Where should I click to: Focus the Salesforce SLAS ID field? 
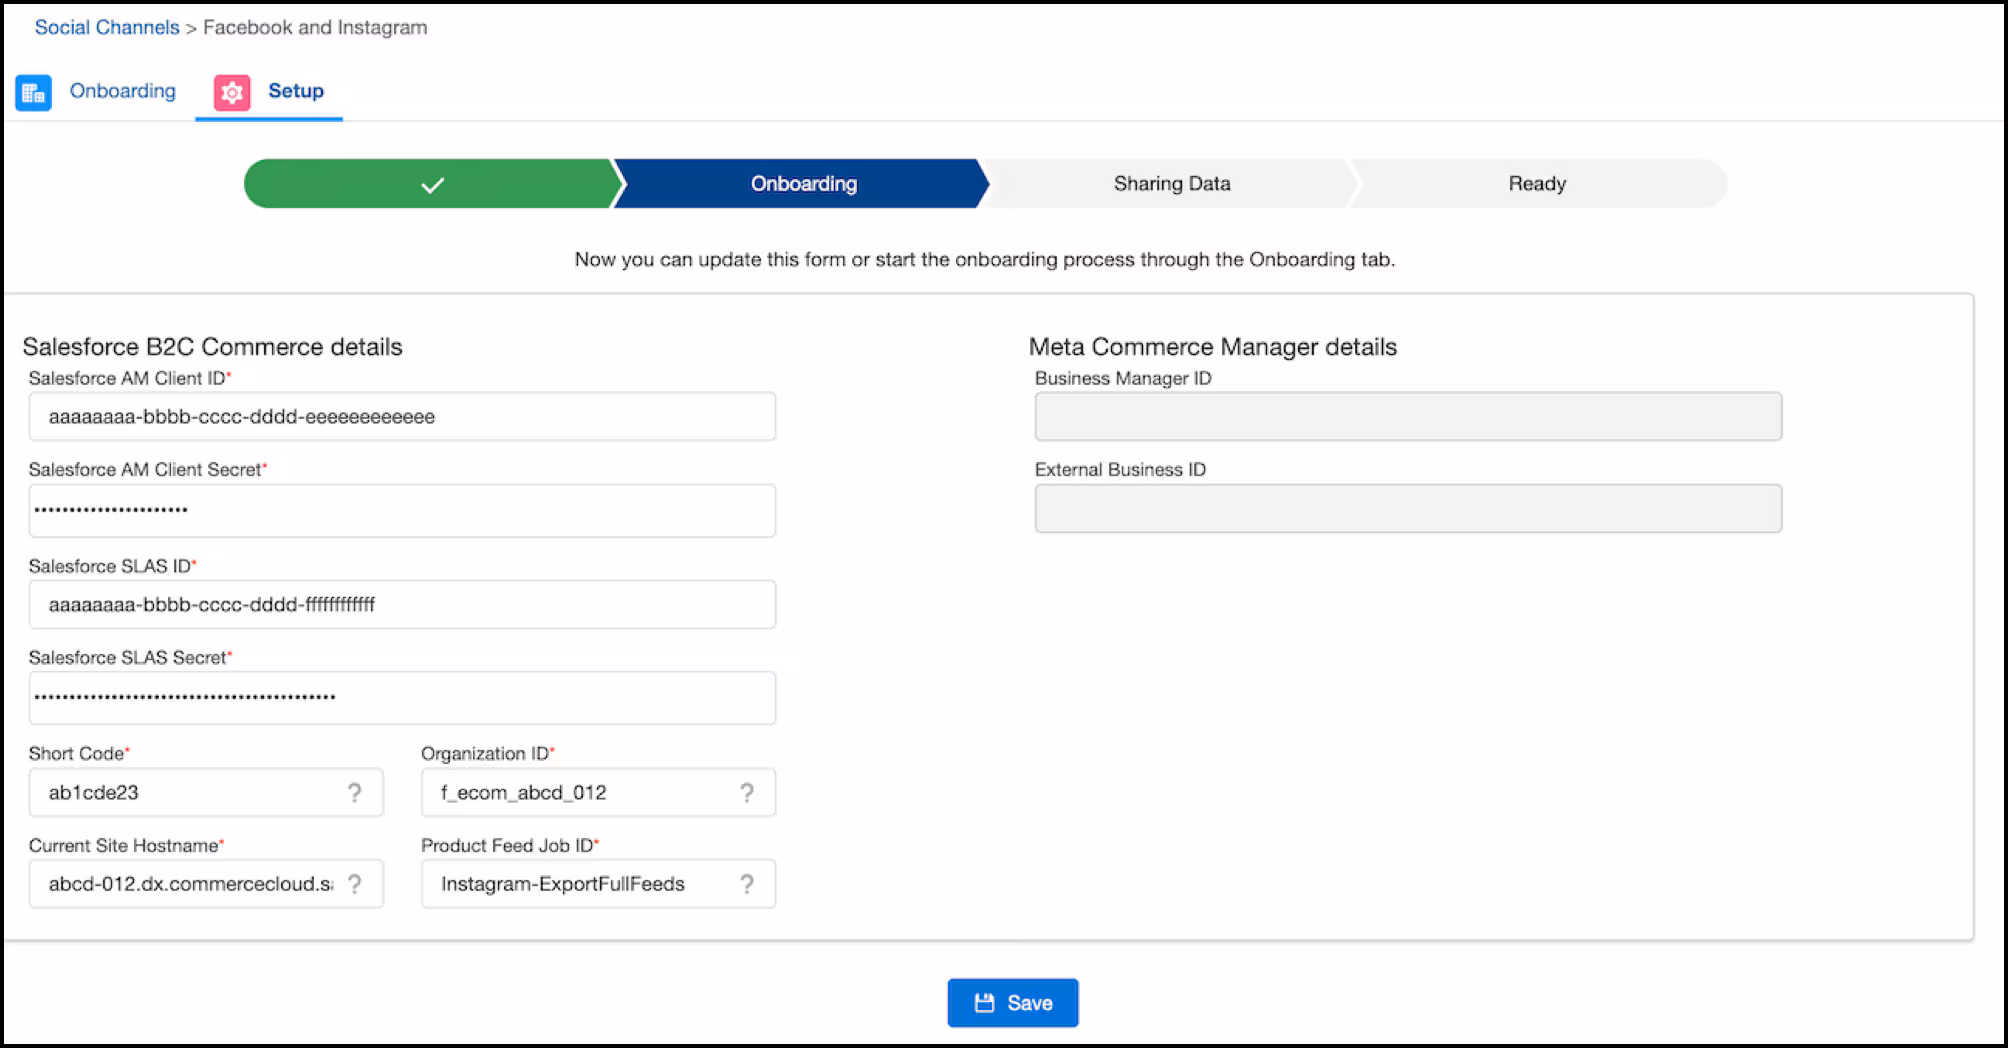tap(402, 605)
